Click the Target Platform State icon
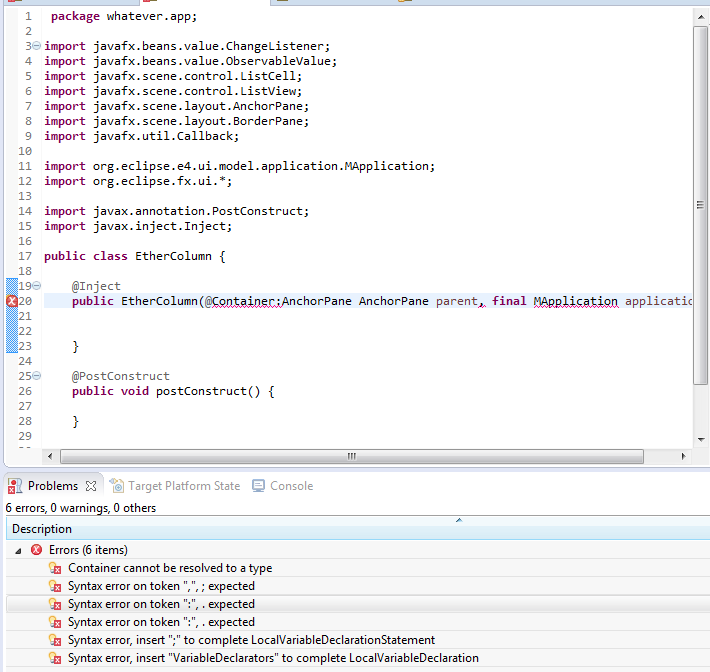Viewport: 710px width, 672px height. (x=116, y=485)
